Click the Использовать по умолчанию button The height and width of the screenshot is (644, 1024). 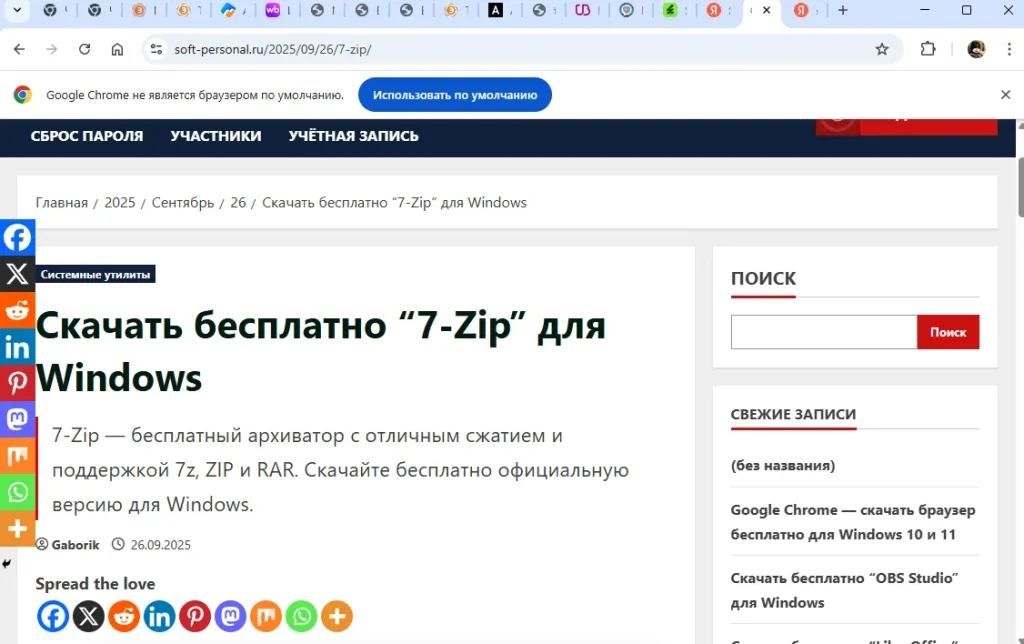pyautogui.click(x=455, y=95)
